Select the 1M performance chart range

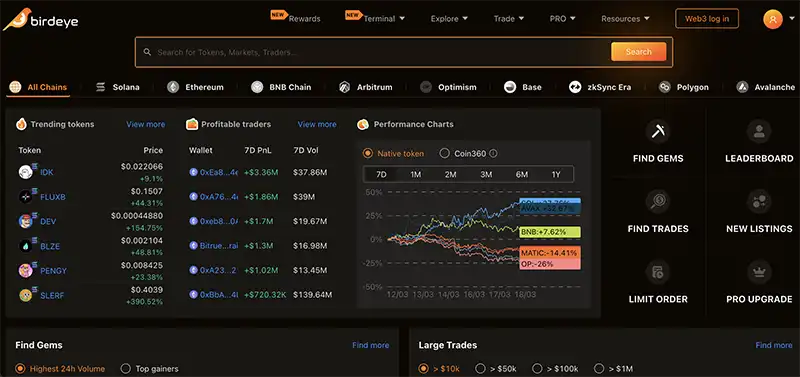pyautogui.click(x=416, y=174)
